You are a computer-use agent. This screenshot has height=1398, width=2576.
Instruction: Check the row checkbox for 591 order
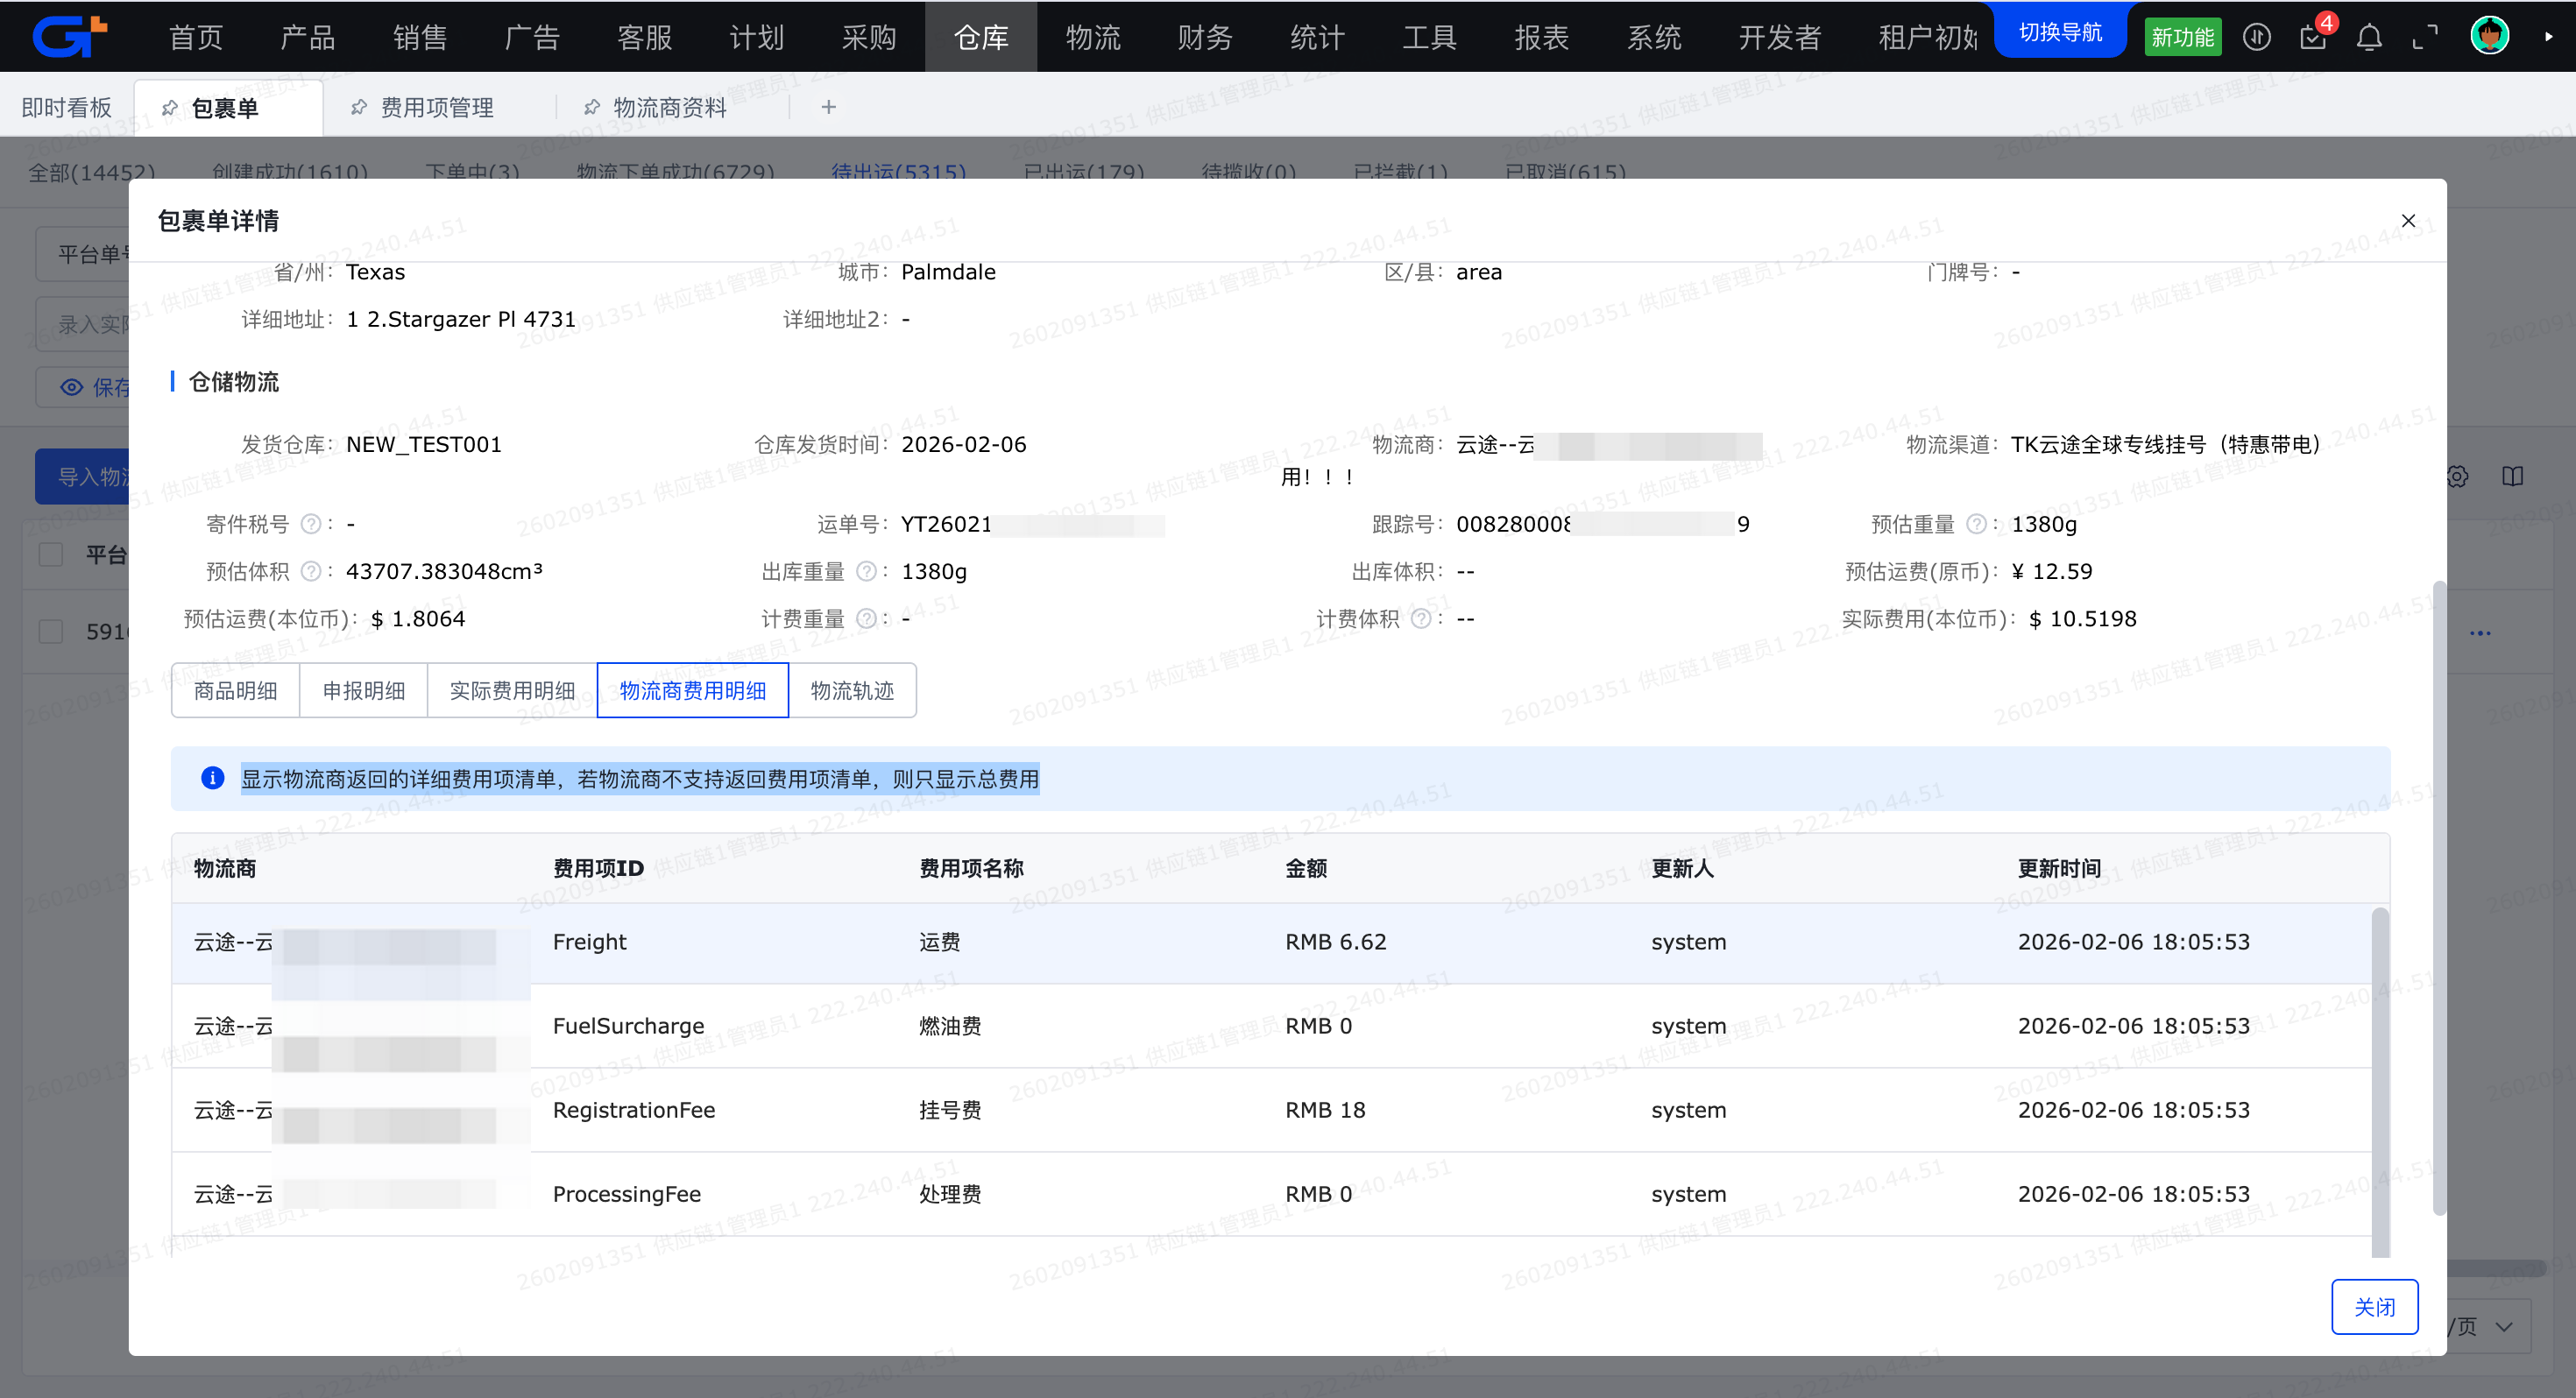51,632
